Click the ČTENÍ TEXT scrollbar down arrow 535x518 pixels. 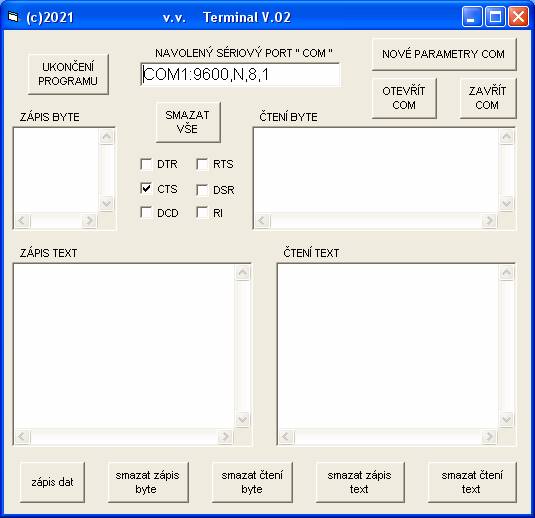tap(506, 419)
